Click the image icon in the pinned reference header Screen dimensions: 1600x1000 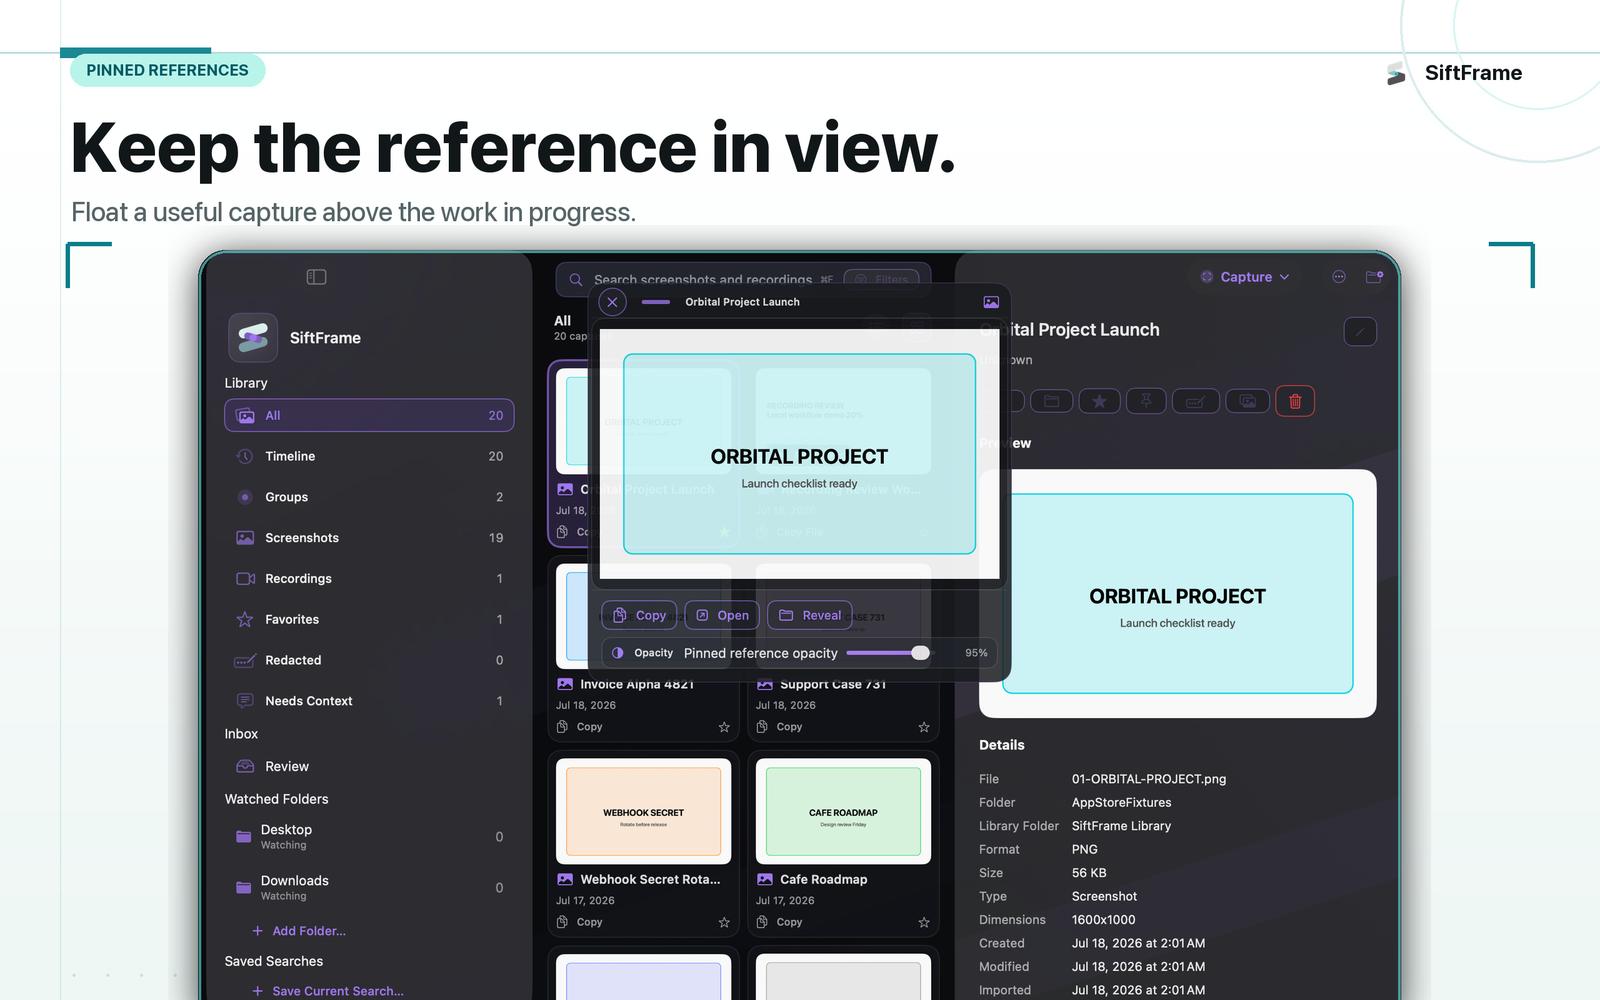pyautogui.click(x=991, y=302)
